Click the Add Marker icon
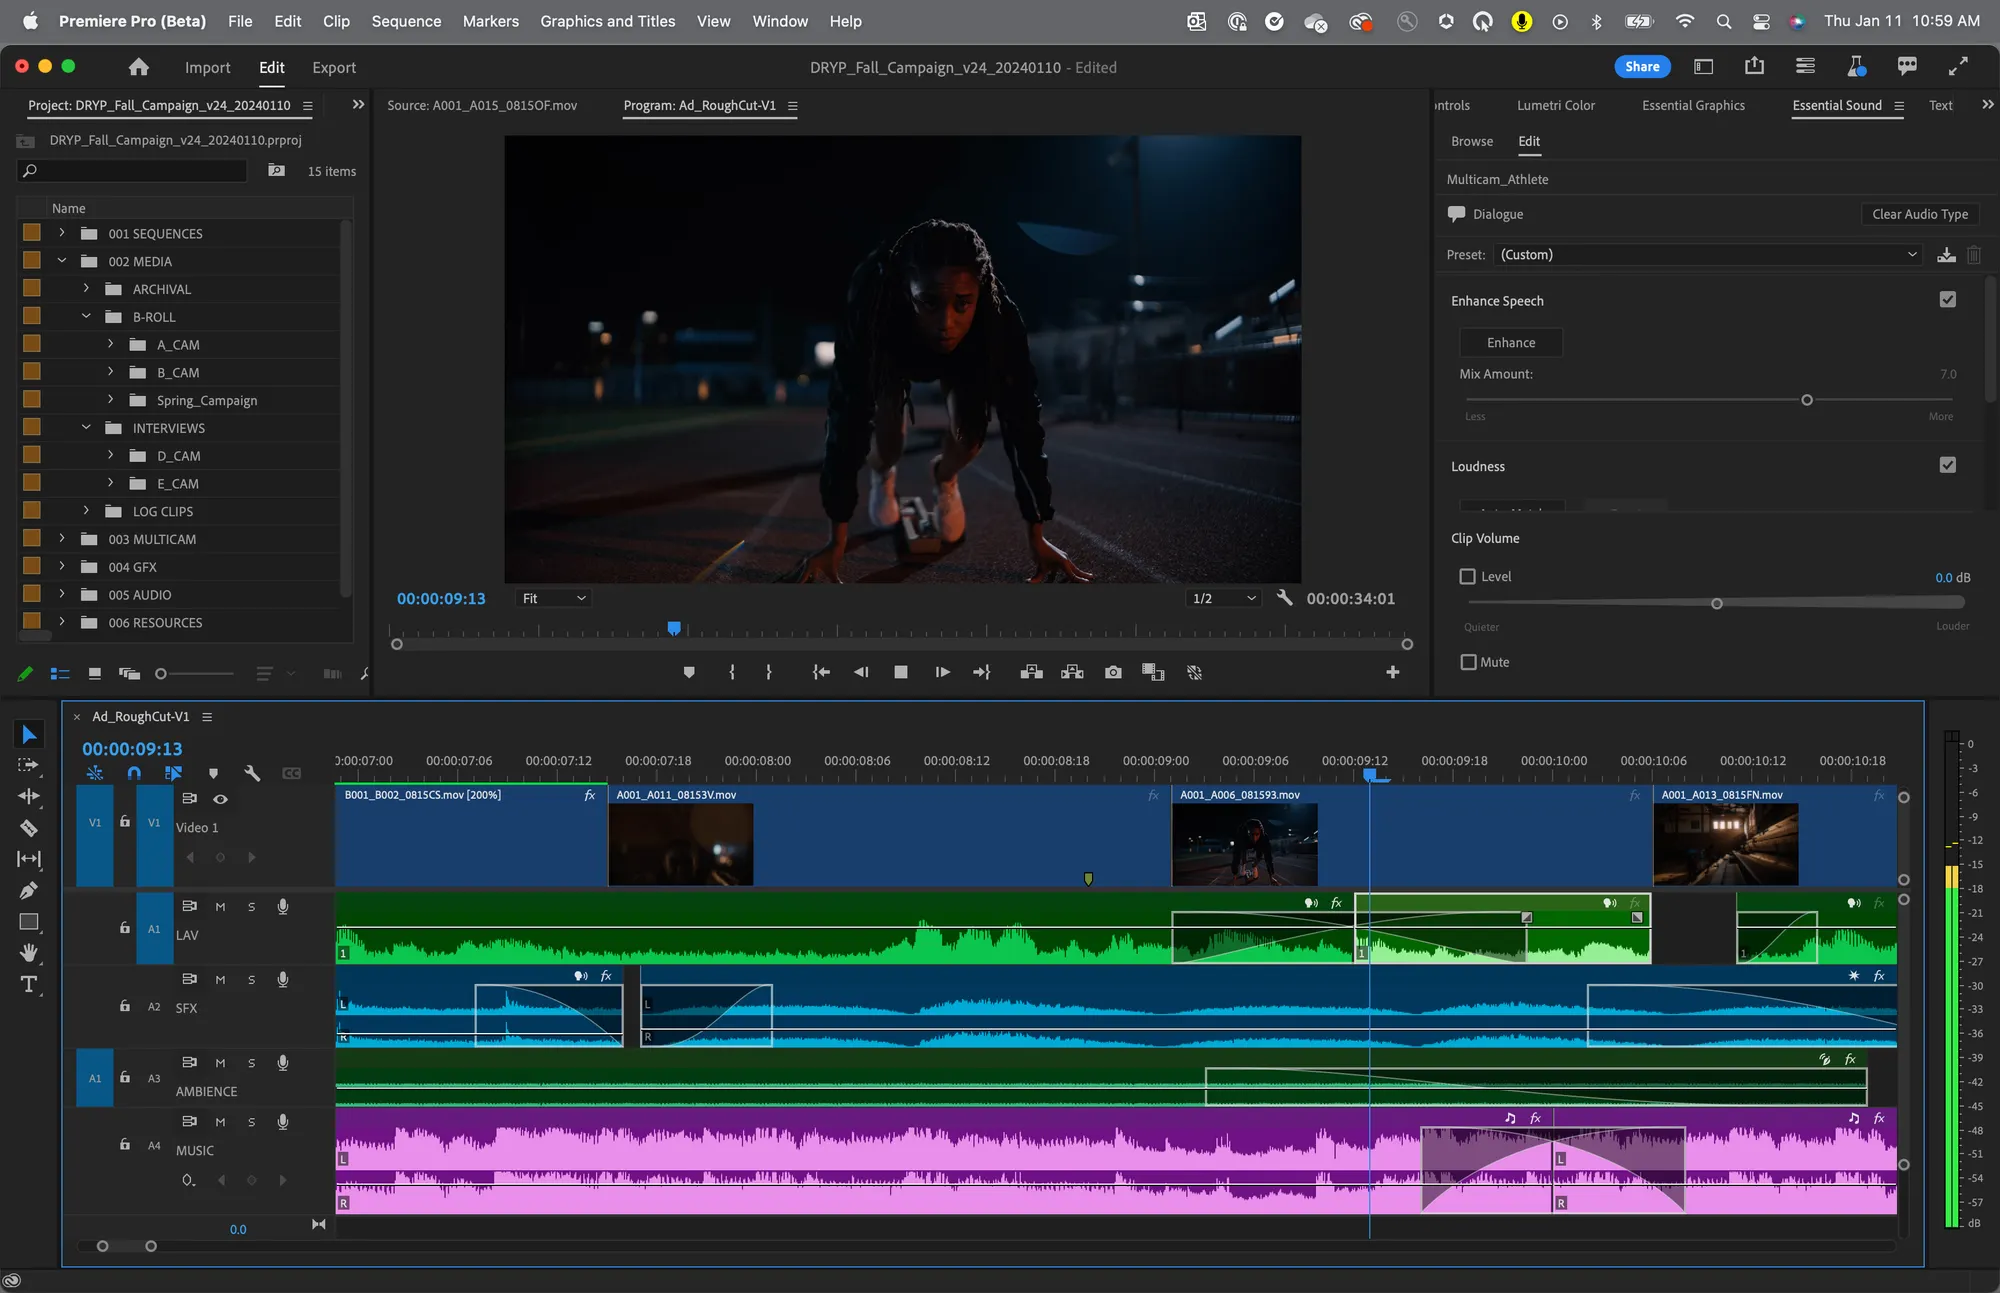2000x1293 pixels. 687,672
